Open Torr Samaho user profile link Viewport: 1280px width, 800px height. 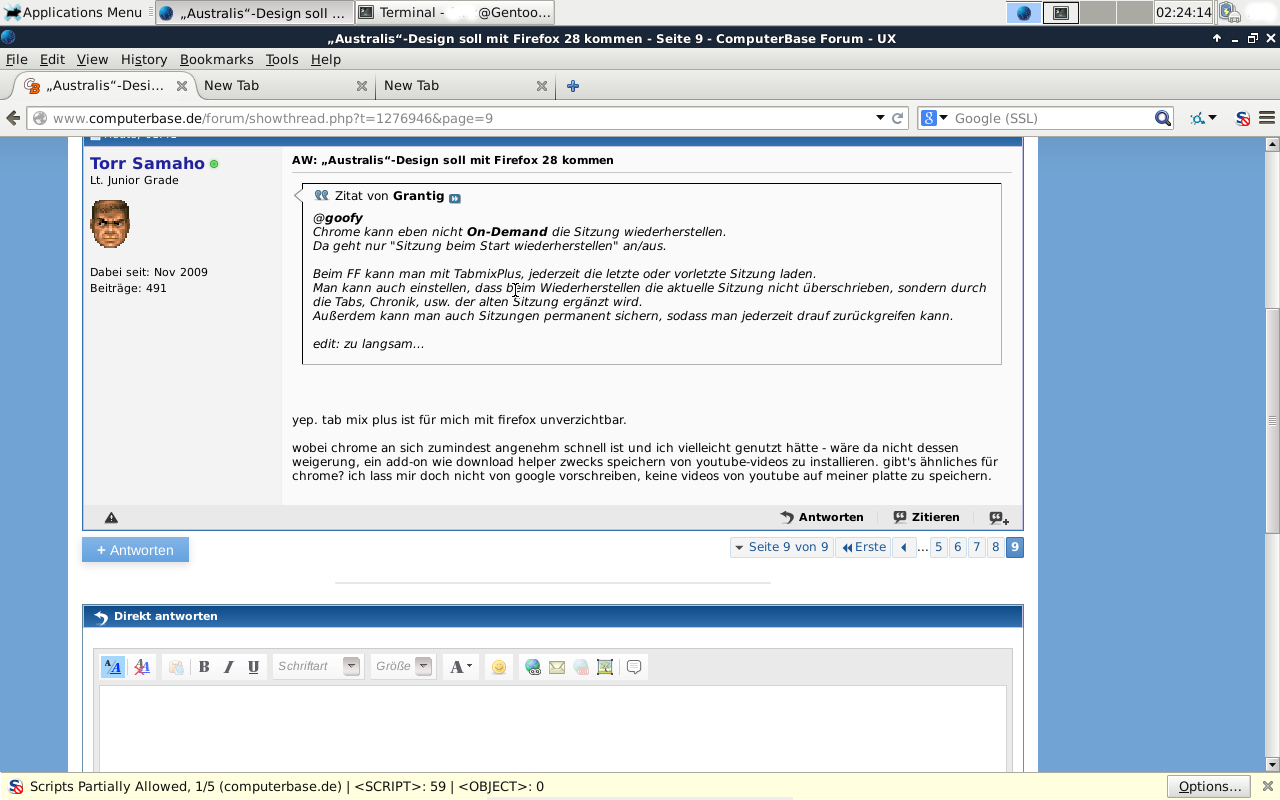(x=147, y=163)
